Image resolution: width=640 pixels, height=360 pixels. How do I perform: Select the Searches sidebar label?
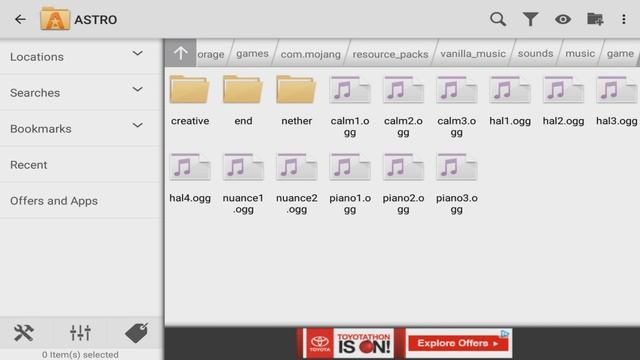[35, 93]
